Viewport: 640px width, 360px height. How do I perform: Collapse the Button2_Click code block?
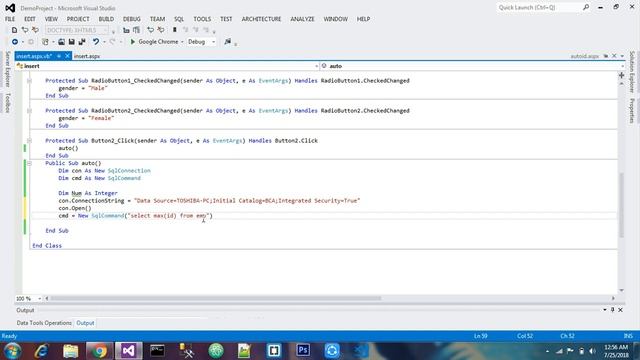pyautogui.click(x=29, y=141)
